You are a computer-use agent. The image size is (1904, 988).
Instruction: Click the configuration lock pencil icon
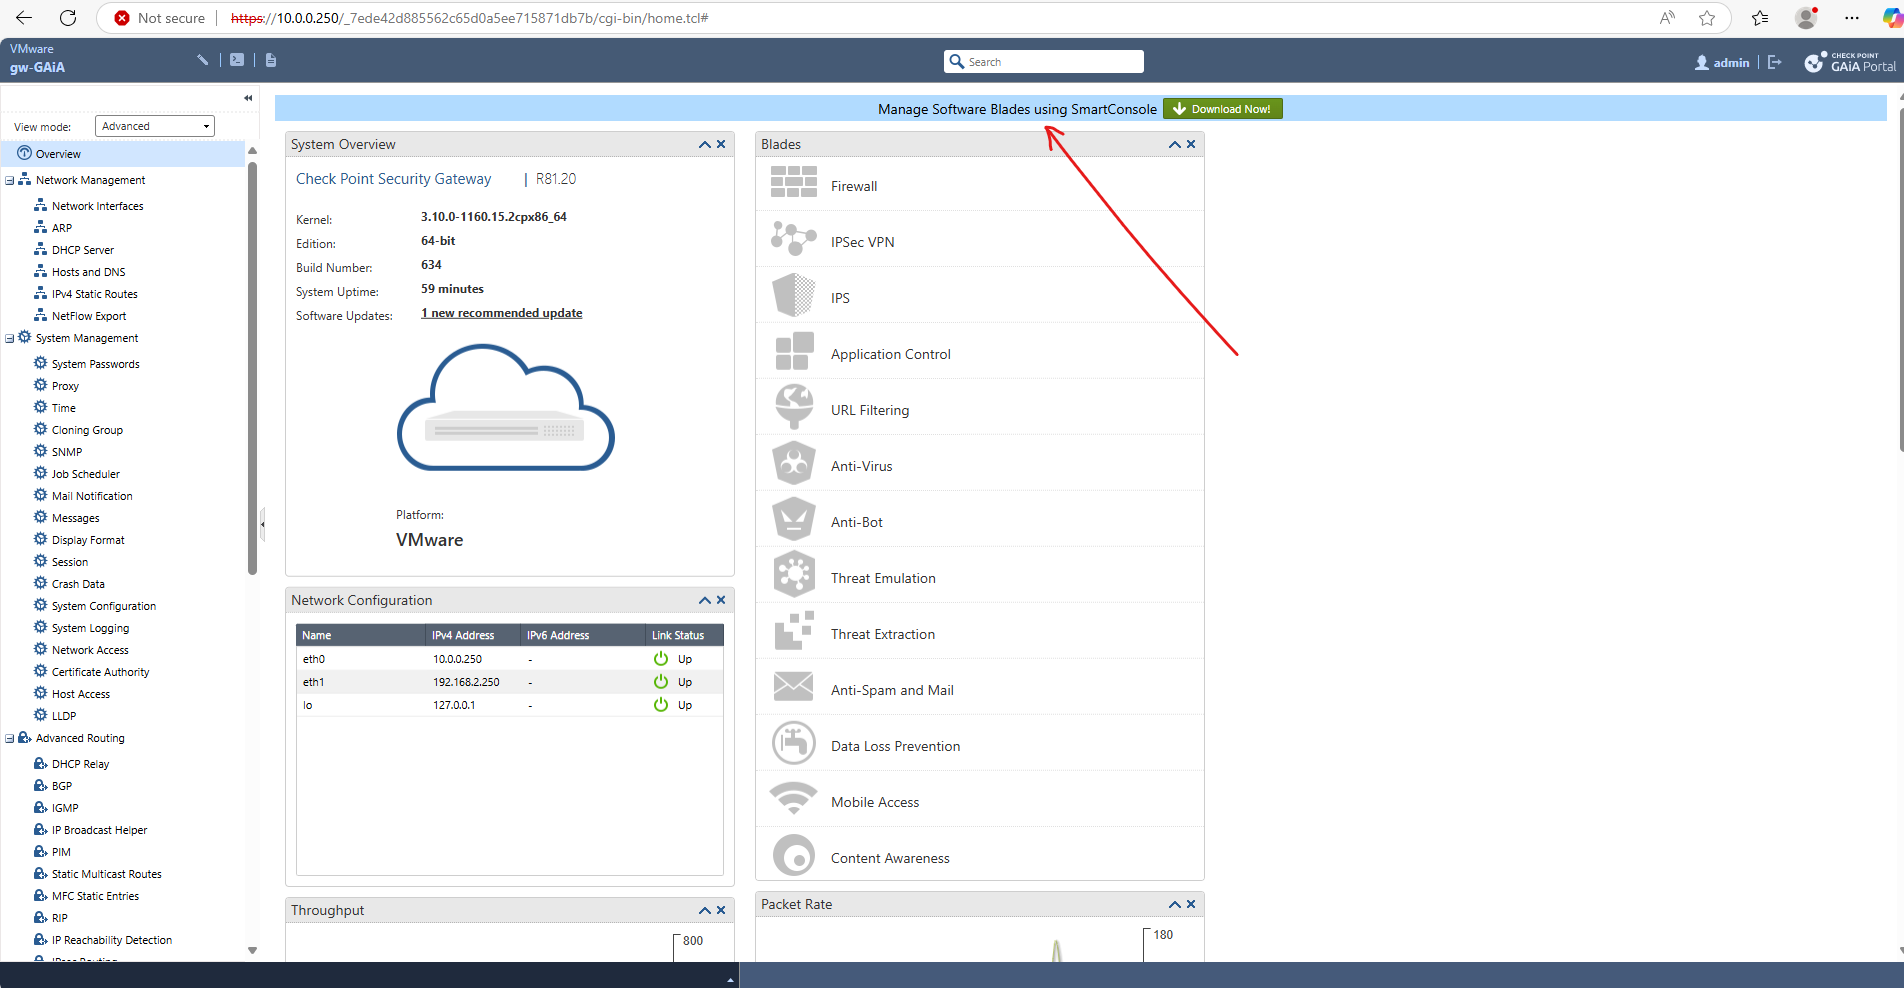[x=203, y=60]
